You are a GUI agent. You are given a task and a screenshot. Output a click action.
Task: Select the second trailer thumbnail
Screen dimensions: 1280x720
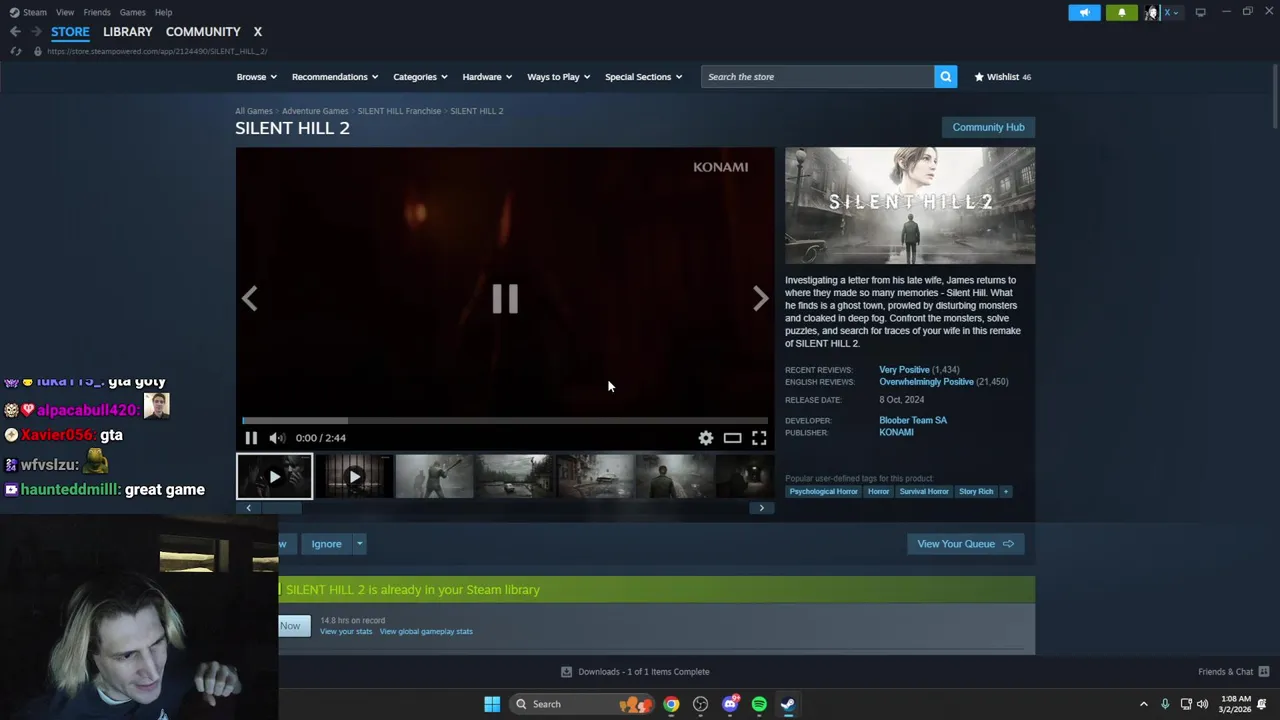point(354,477)
